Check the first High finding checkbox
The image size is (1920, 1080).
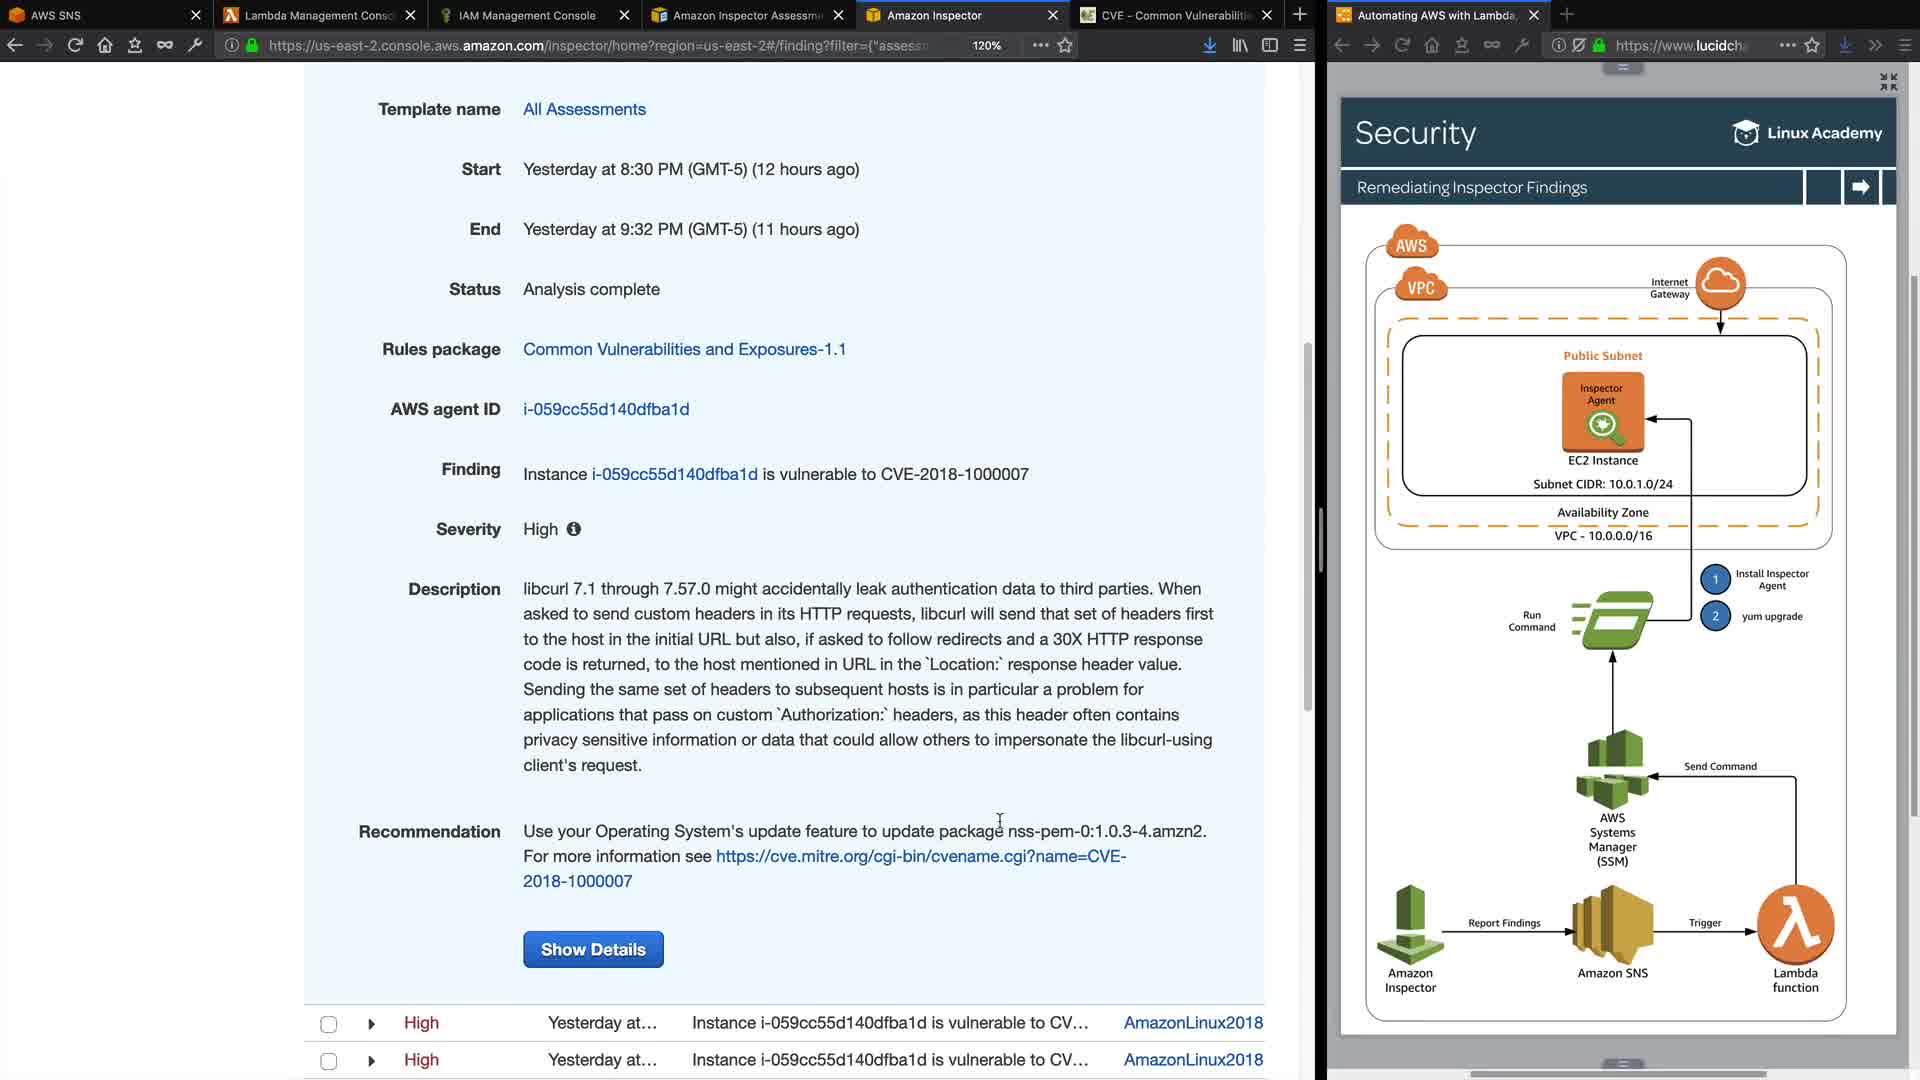pos(328,1024)
